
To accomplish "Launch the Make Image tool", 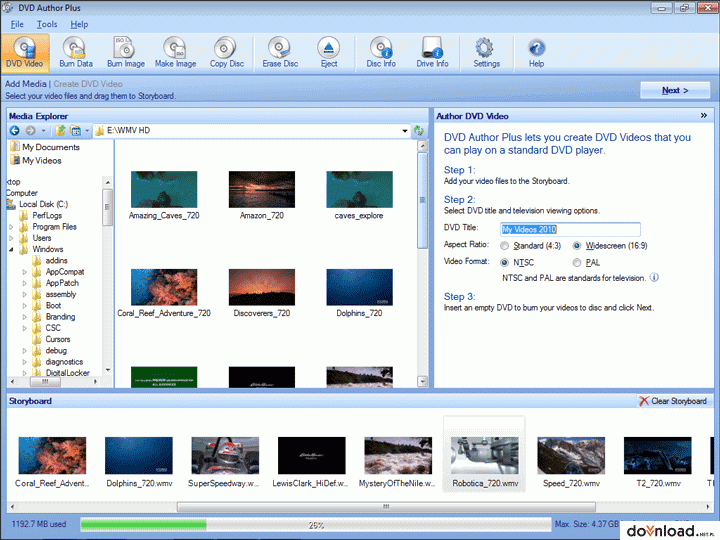I will click(175, 52).
